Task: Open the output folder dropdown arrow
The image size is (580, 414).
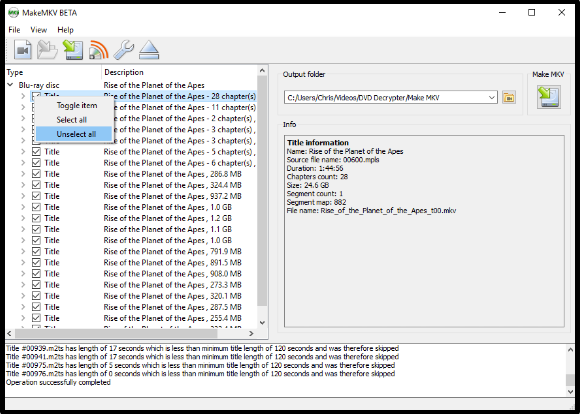Action: coord(491,98)
